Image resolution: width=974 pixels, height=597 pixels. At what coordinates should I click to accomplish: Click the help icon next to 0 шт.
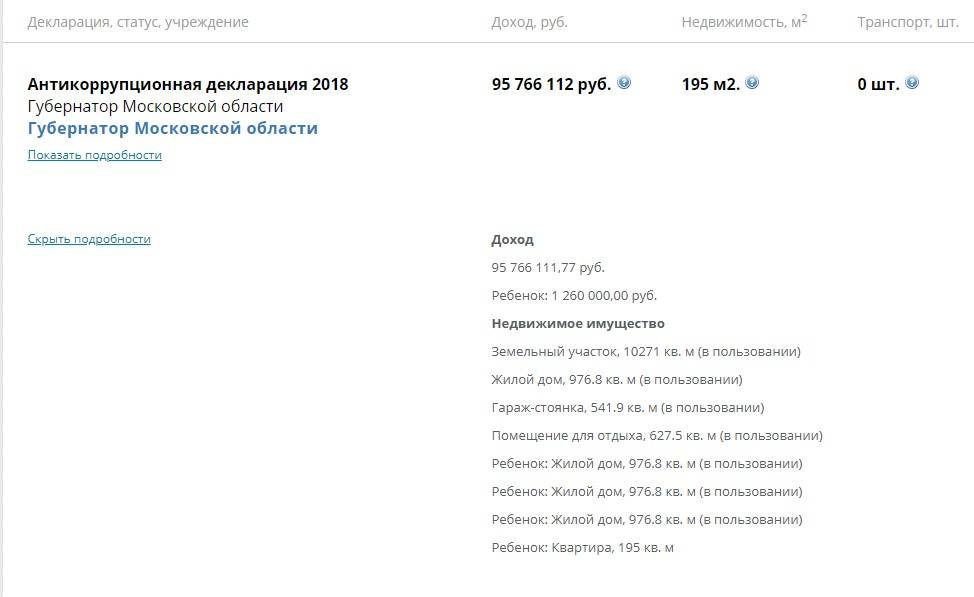point(912,83)
